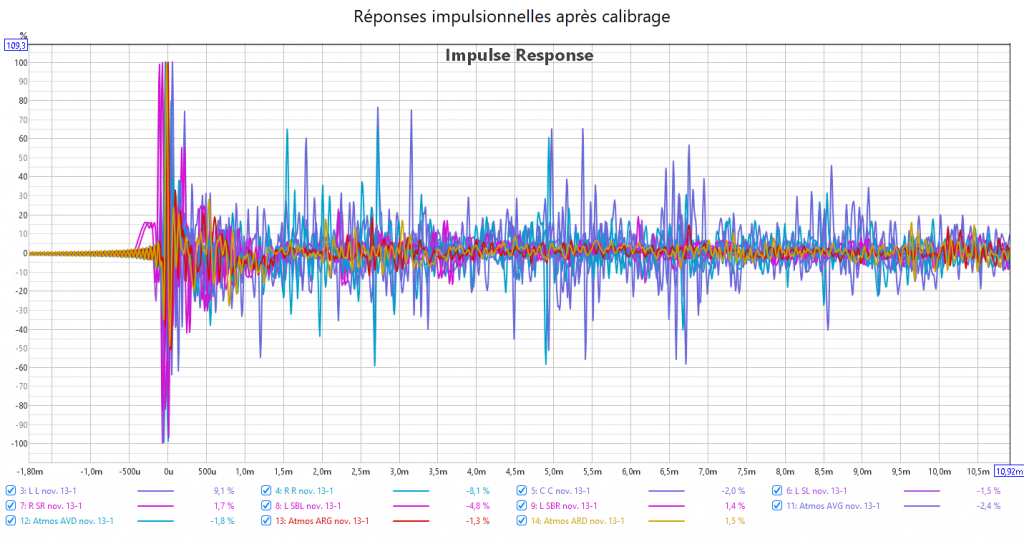Click the % unit label above Y axis
The height and width of the screenshot is (544, 1024).
[x=23, y=36]
